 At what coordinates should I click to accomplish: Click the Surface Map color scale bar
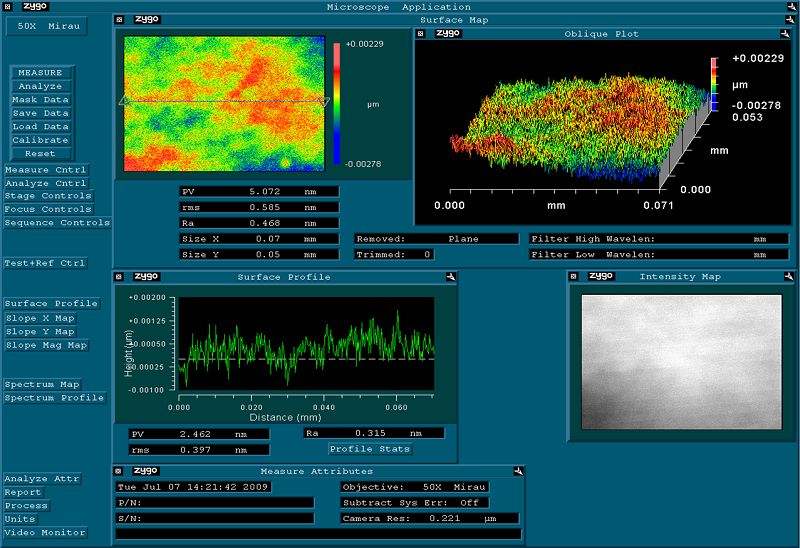pyautogui.click(x=337, y=102)
